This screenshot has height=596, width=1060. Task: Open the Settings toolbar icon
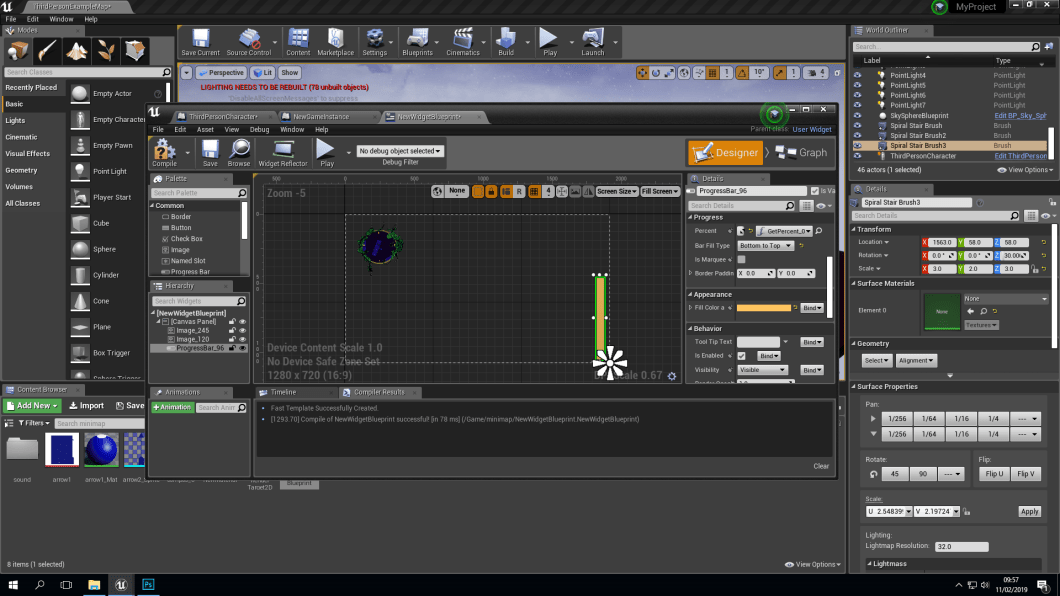(375, 42)
